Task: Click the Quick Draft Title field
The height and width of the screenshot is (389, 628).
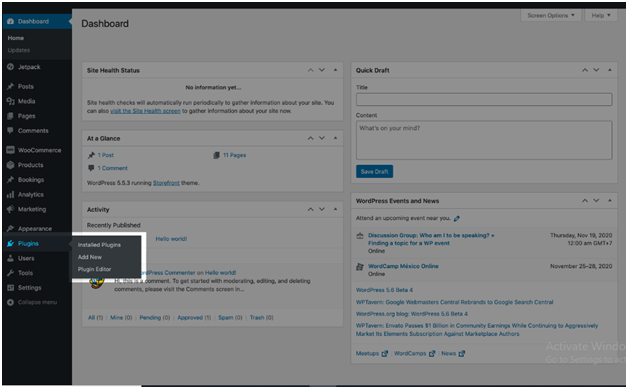Action: pyautogui.click(x=484, y=99)
